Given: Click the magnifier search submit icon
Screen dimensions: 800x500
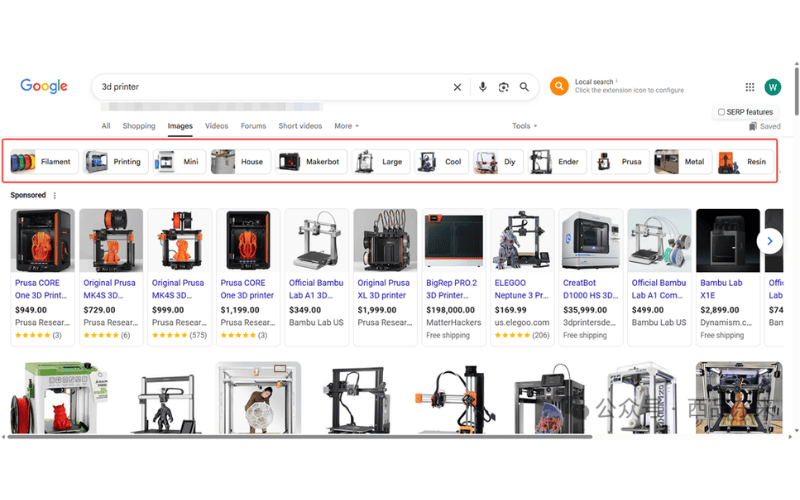Looking at the screenshot, I should (x=524, y=87).
